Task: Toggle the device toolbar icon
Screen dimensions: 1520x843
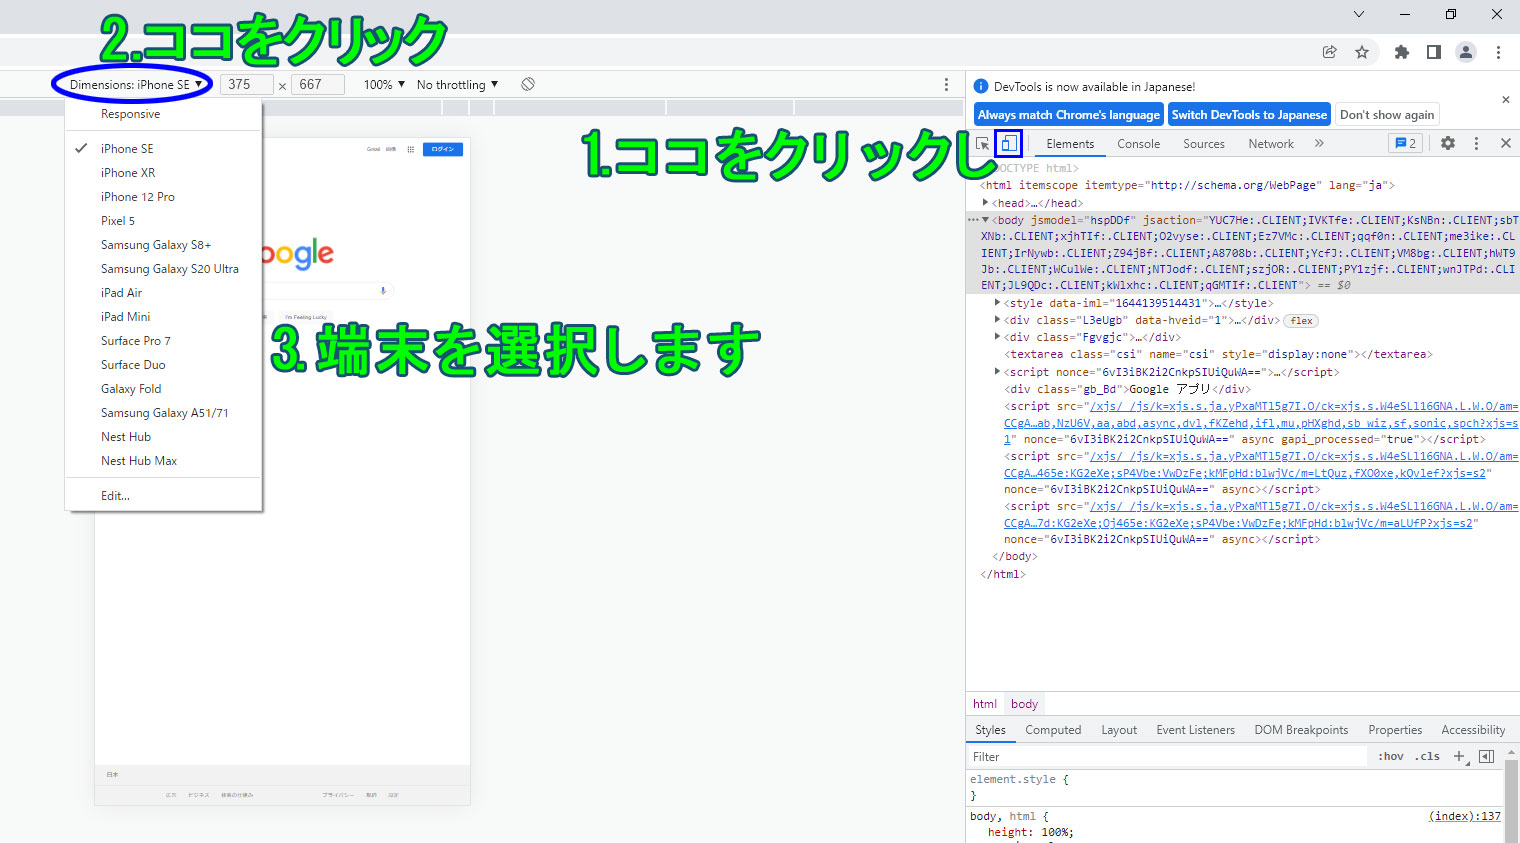Action: pos(1009,144)
